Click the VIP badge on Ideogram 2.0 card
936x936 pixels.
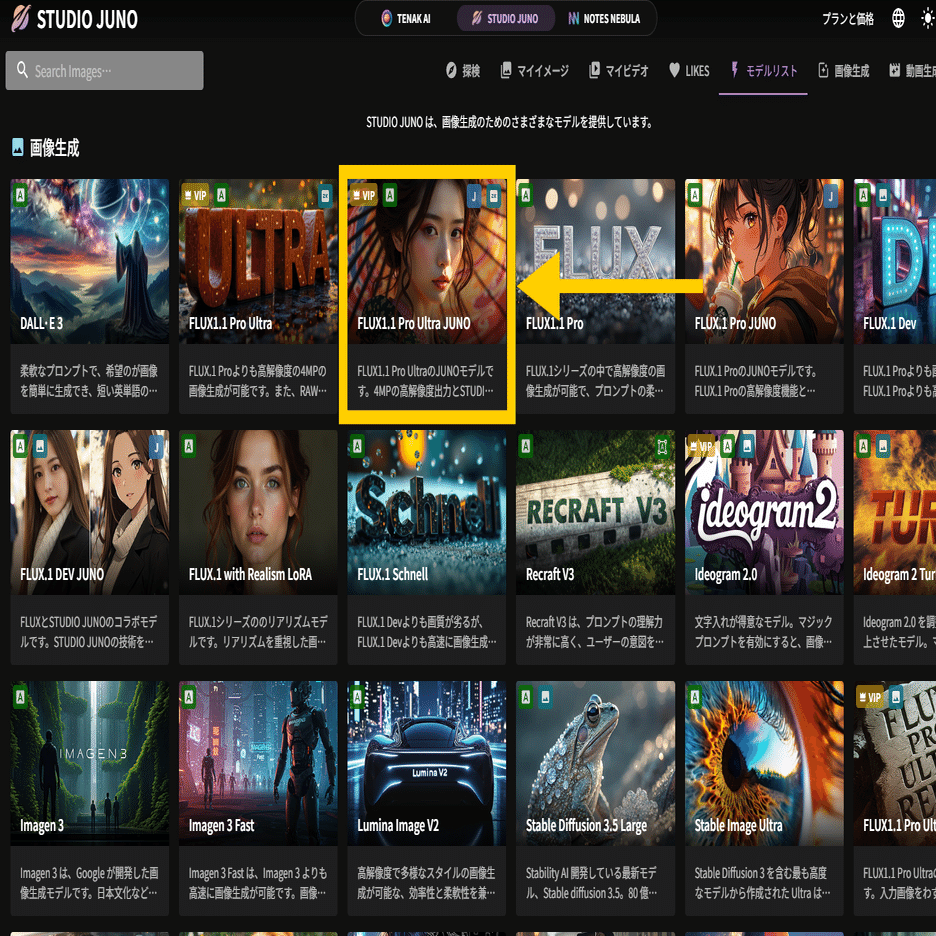pyautogui.click(x=701, y=446)
